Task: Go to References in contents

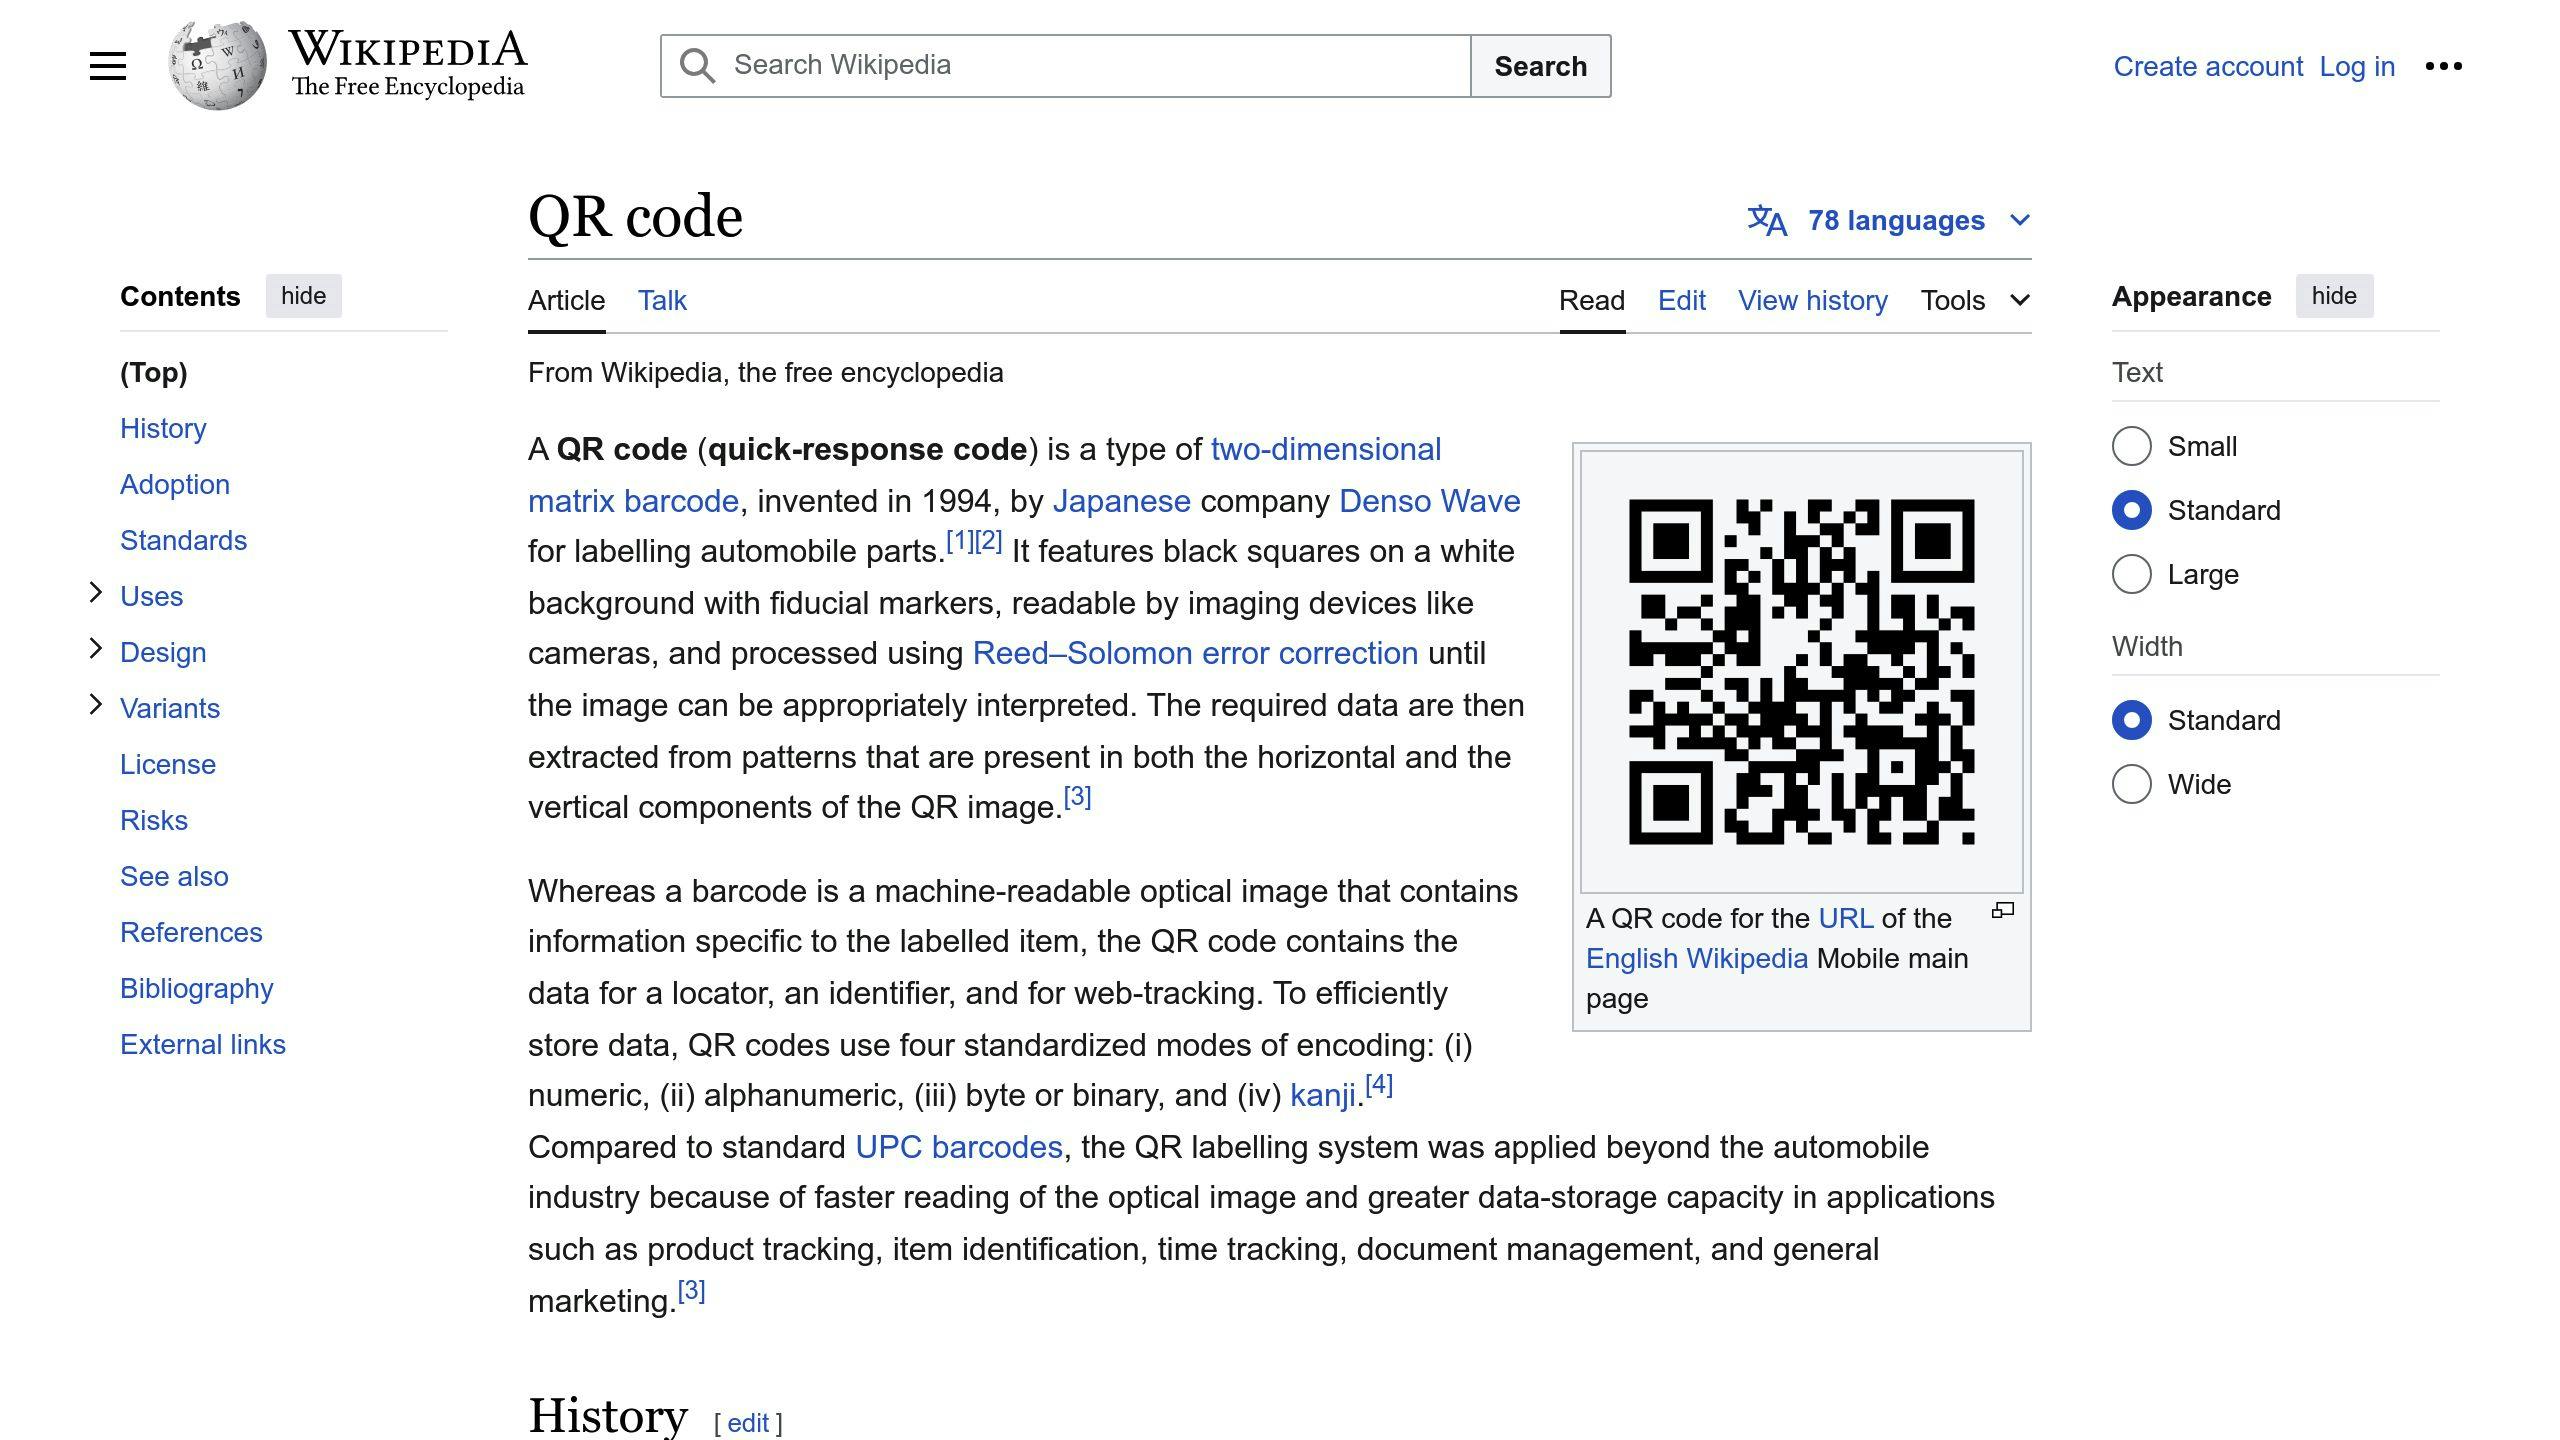Action: click(x=191, y=932)
